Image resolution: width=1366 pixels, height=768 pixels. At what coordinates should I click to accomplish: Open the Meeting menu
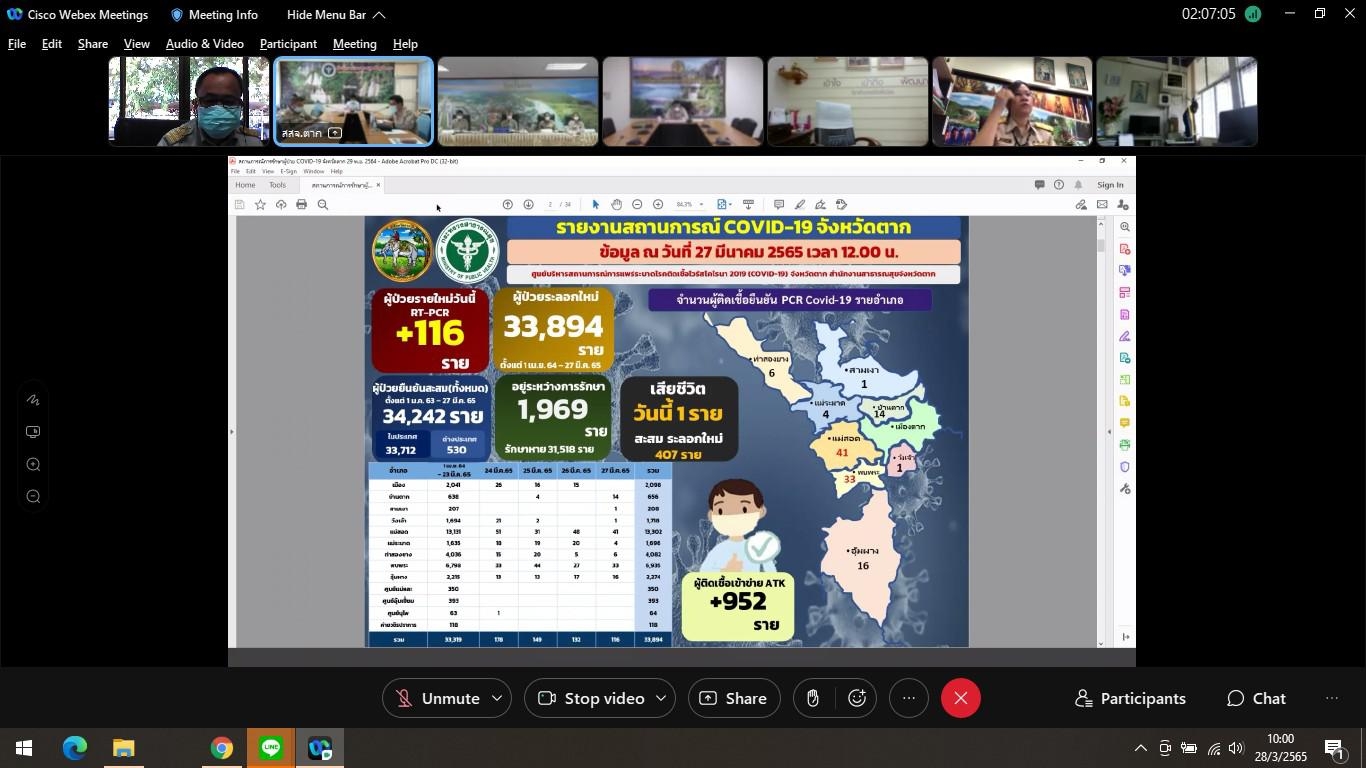point(354,44)
